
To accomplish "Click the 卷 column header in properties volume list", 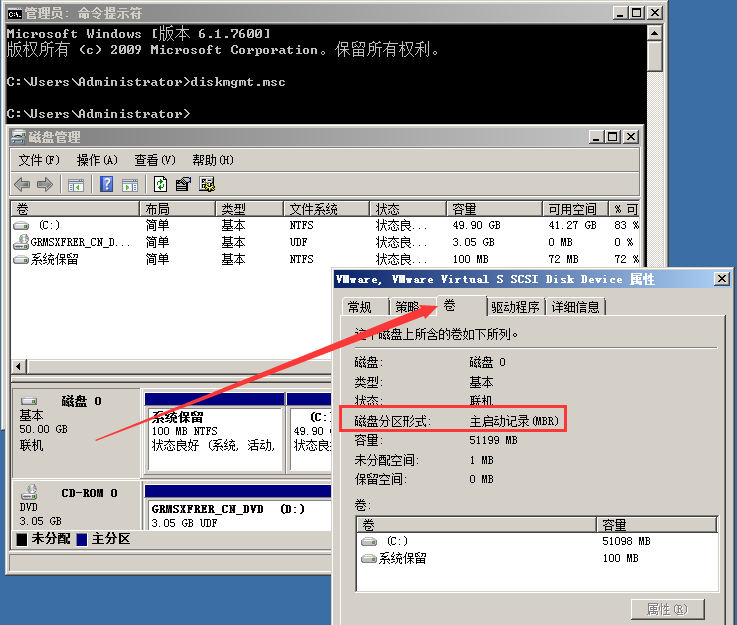I will pos(477,524).
